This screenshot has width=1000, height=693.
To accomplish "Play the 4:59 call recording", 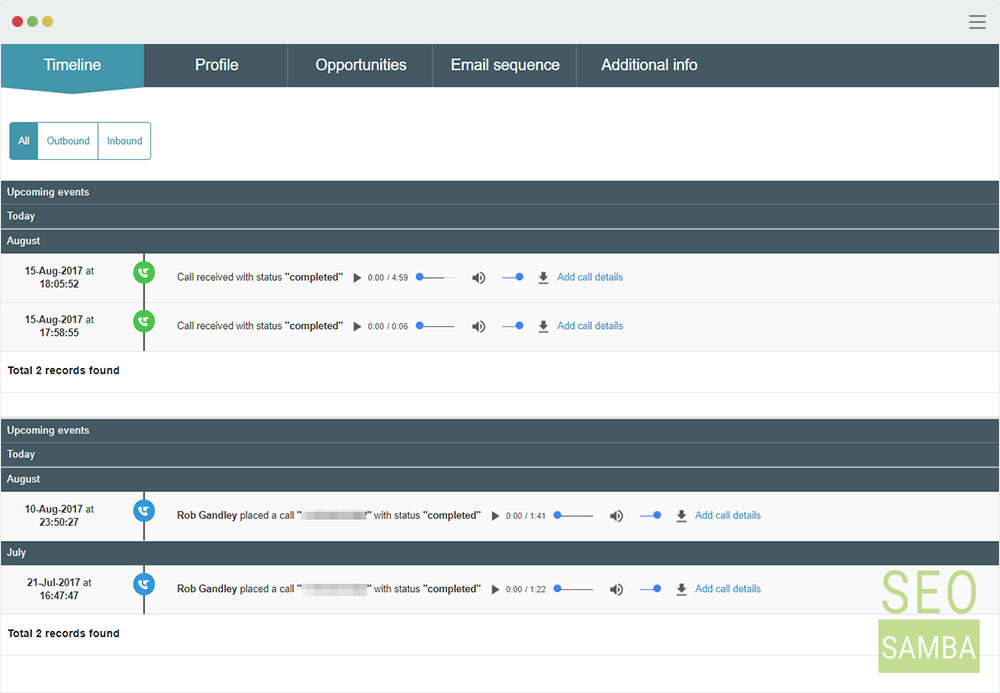I will tap(357, 277).
